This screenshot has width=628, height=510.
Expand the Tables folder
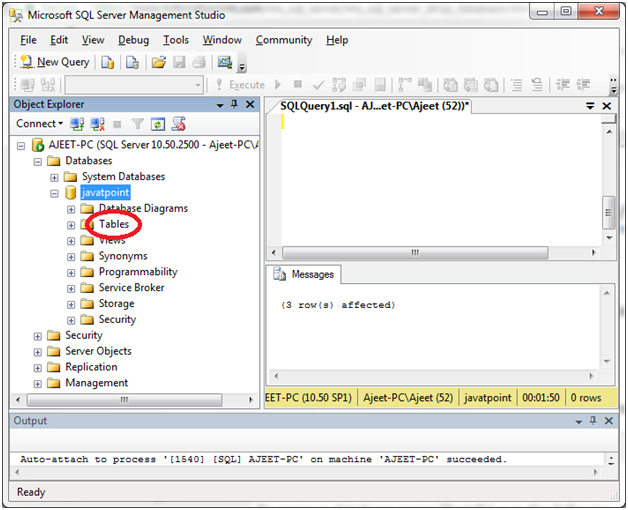71,225
